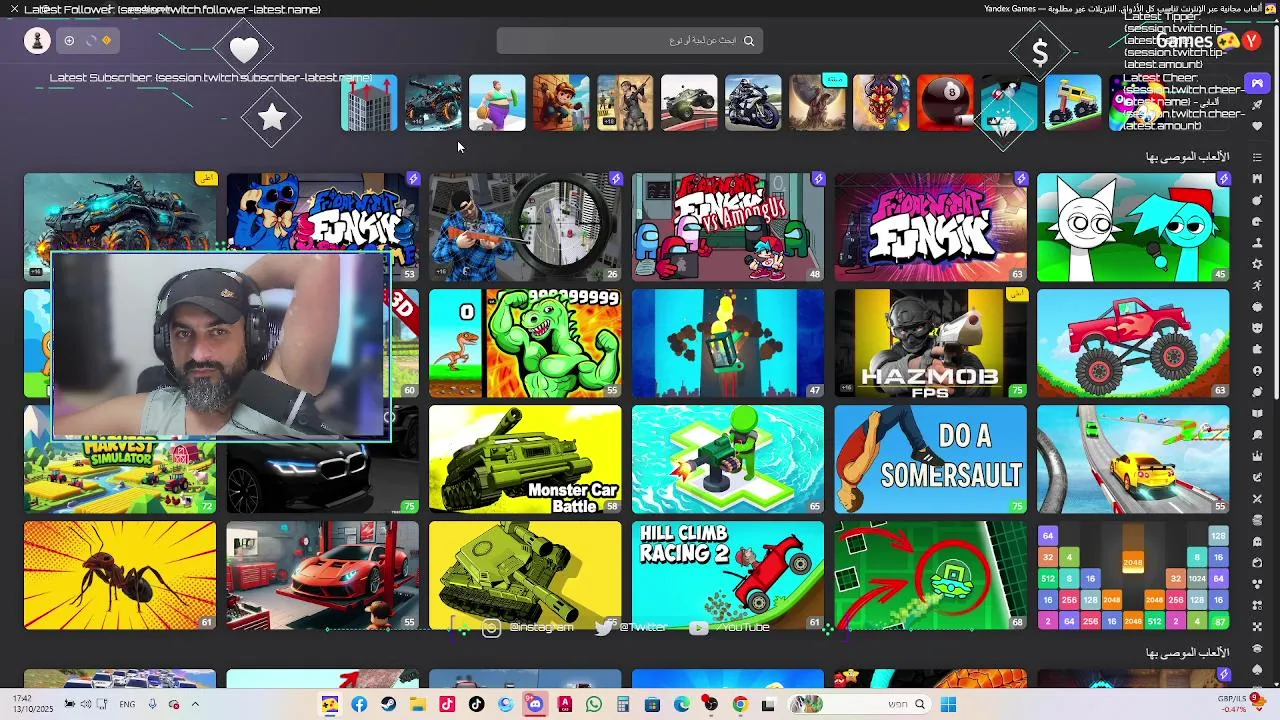Click the red Yandex Y profile avatar
Image resolution: width=1280 pixels, height=720 pixels.
pos(1252,41)
